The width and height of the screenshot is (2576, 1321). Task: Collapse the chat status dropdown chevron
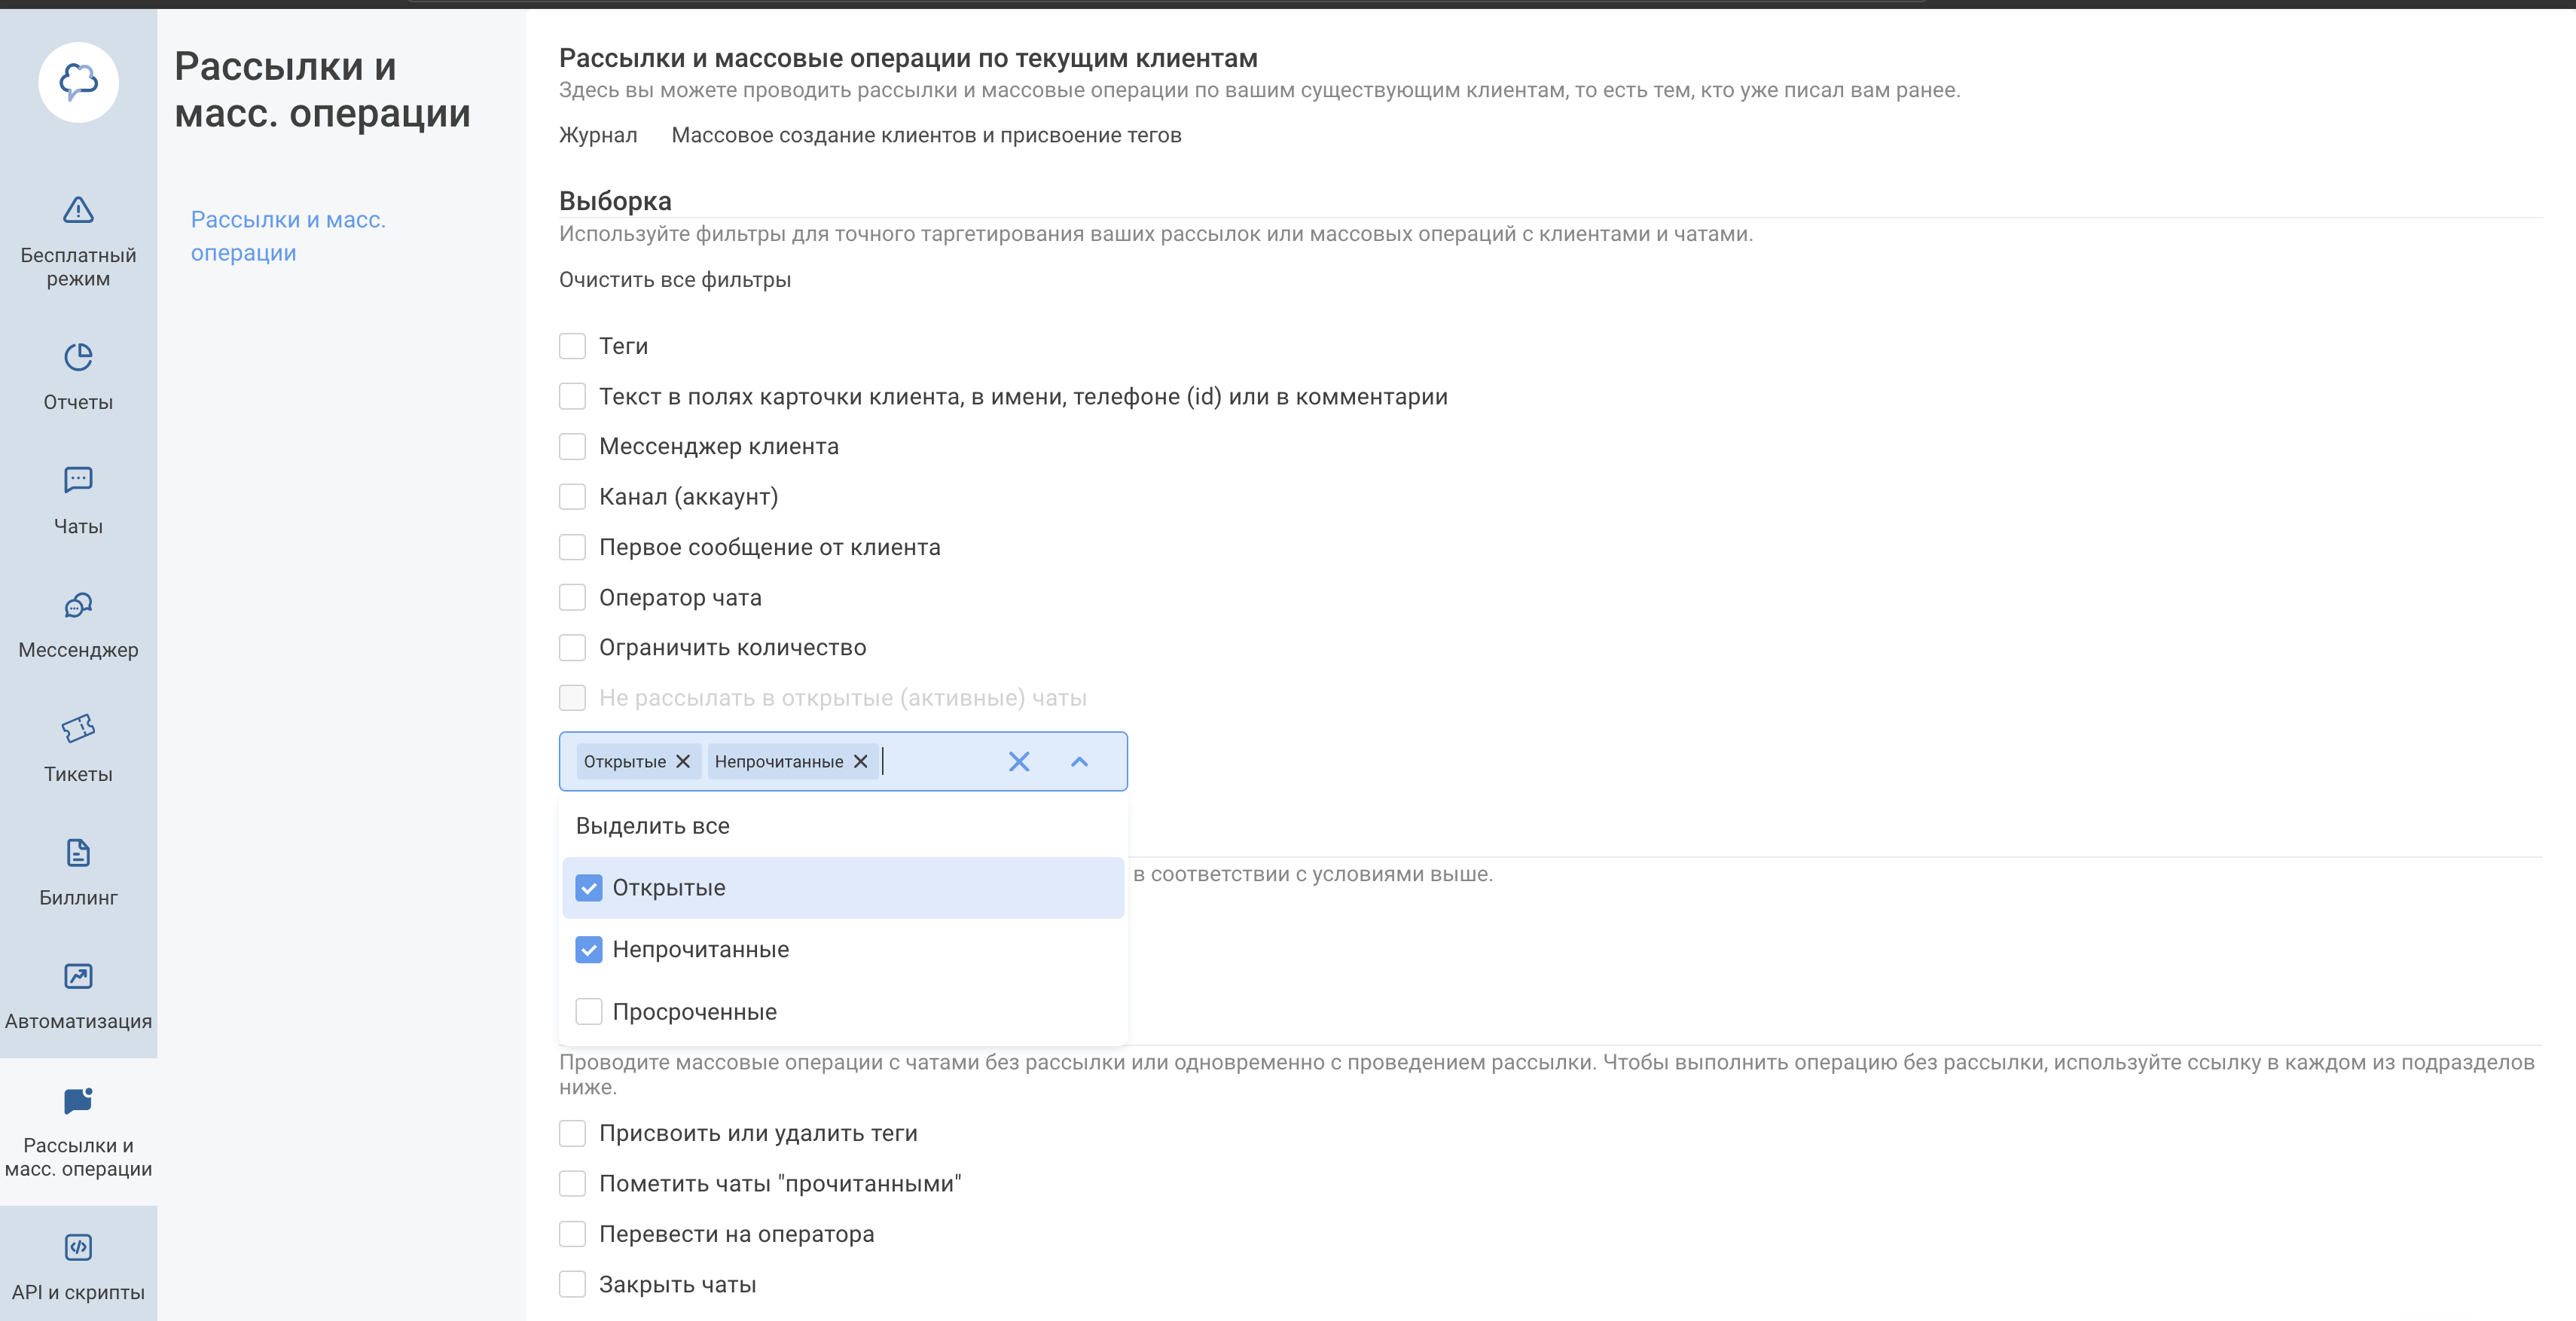pos(1079,762)
